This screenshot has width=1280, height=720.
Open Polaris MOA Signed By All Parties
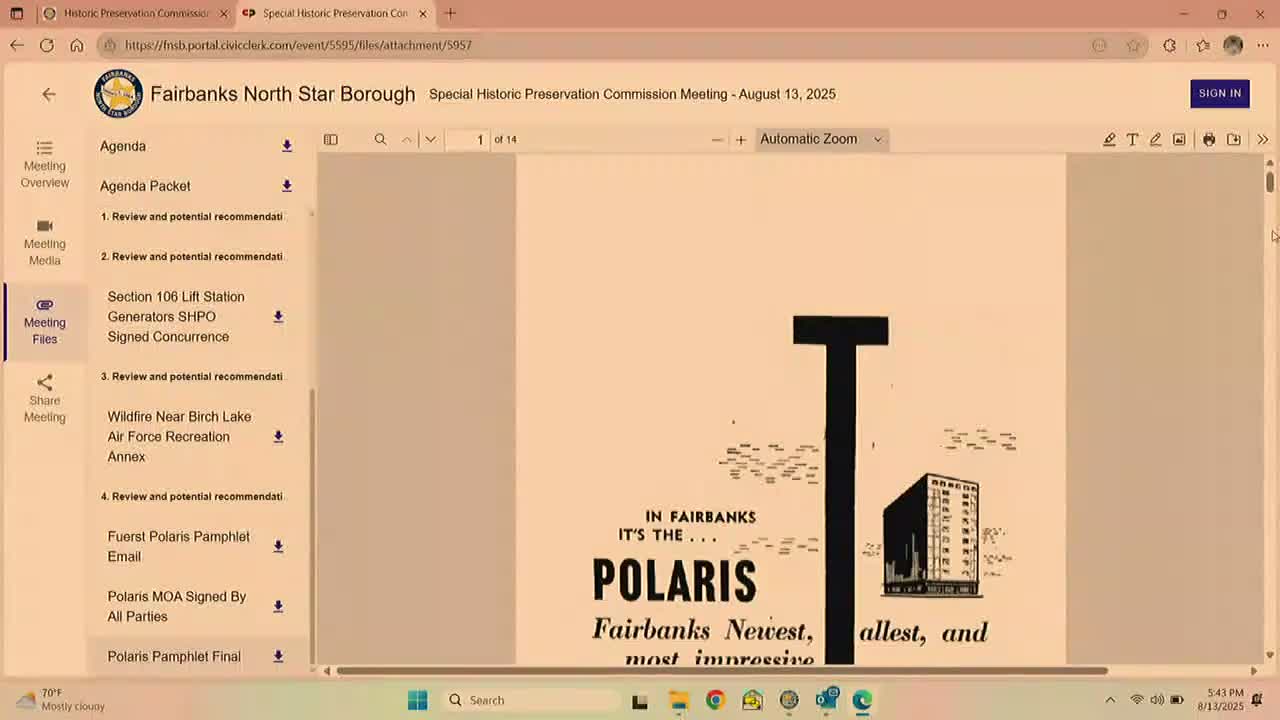tap(176, 607)
